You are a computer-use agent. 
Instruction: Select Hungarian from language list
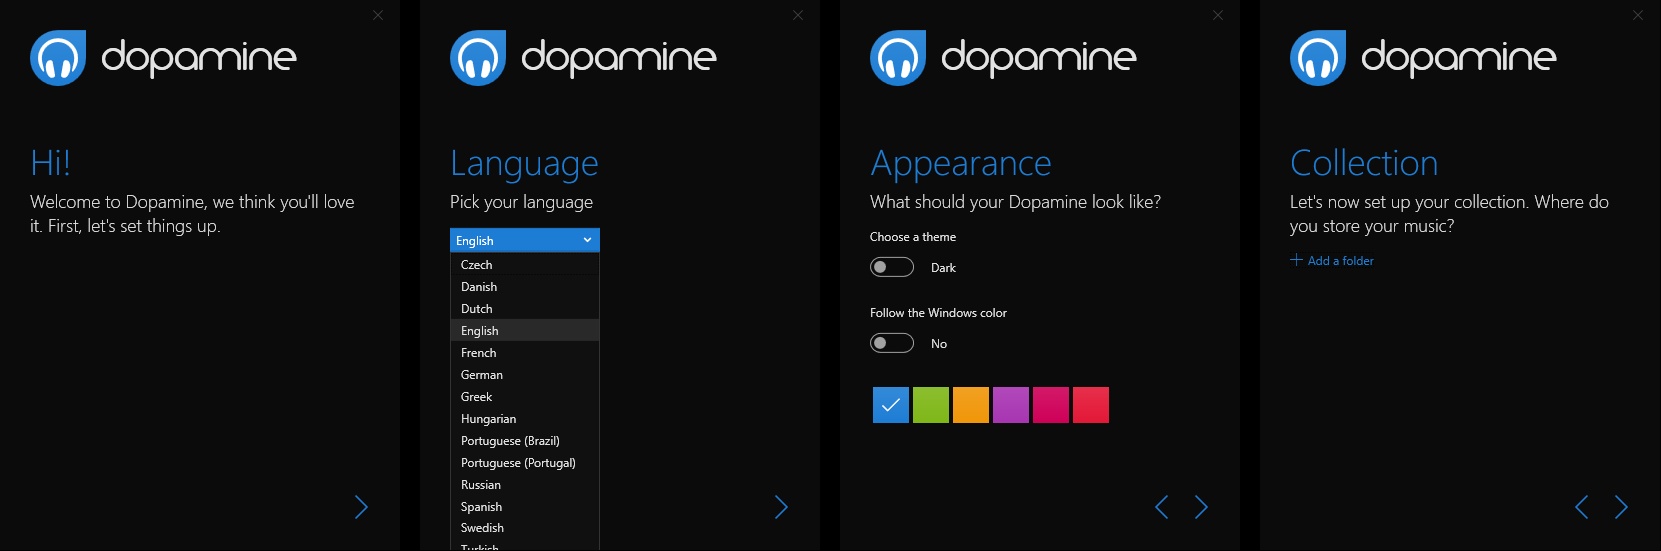525,419
